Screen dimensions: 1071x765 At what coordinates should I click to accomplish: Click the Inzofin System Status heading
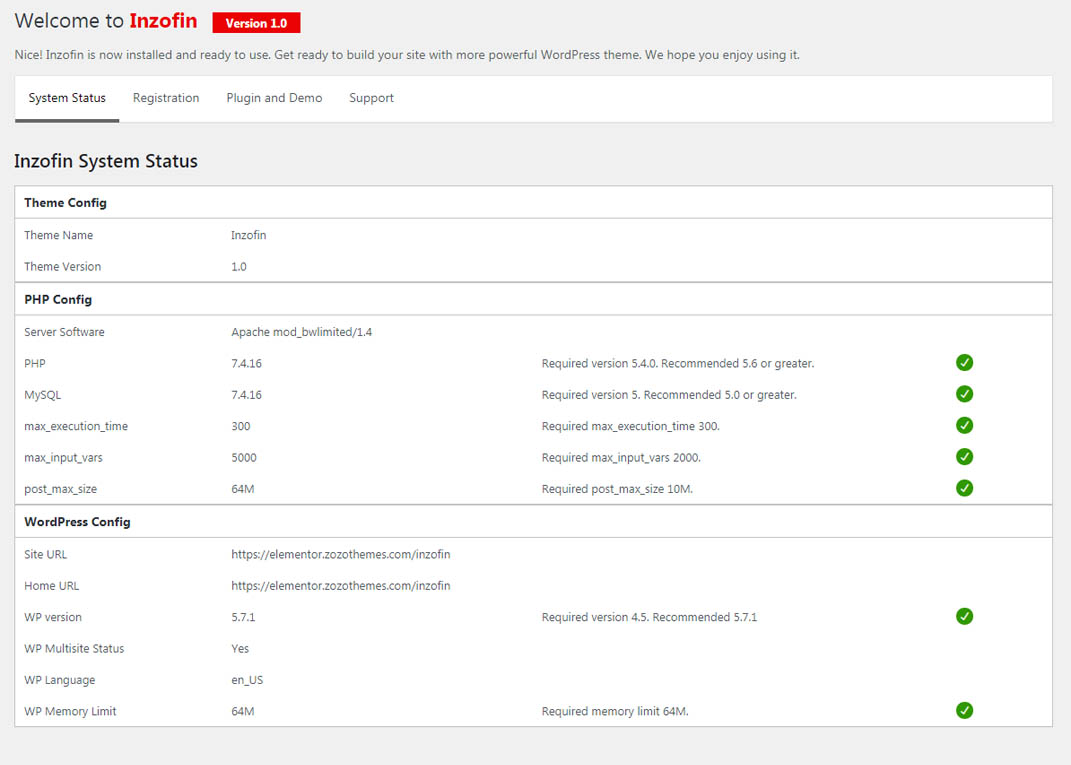pyautogui.click(x=106, y=161)
